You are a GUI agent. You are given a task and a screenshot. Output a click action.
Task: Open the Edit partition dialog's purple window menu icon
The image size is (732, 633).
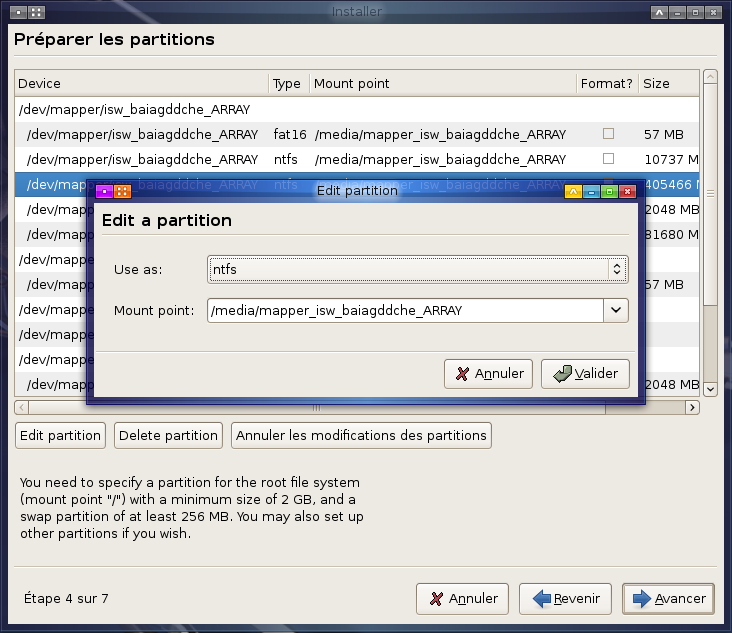tap(104, 191)
